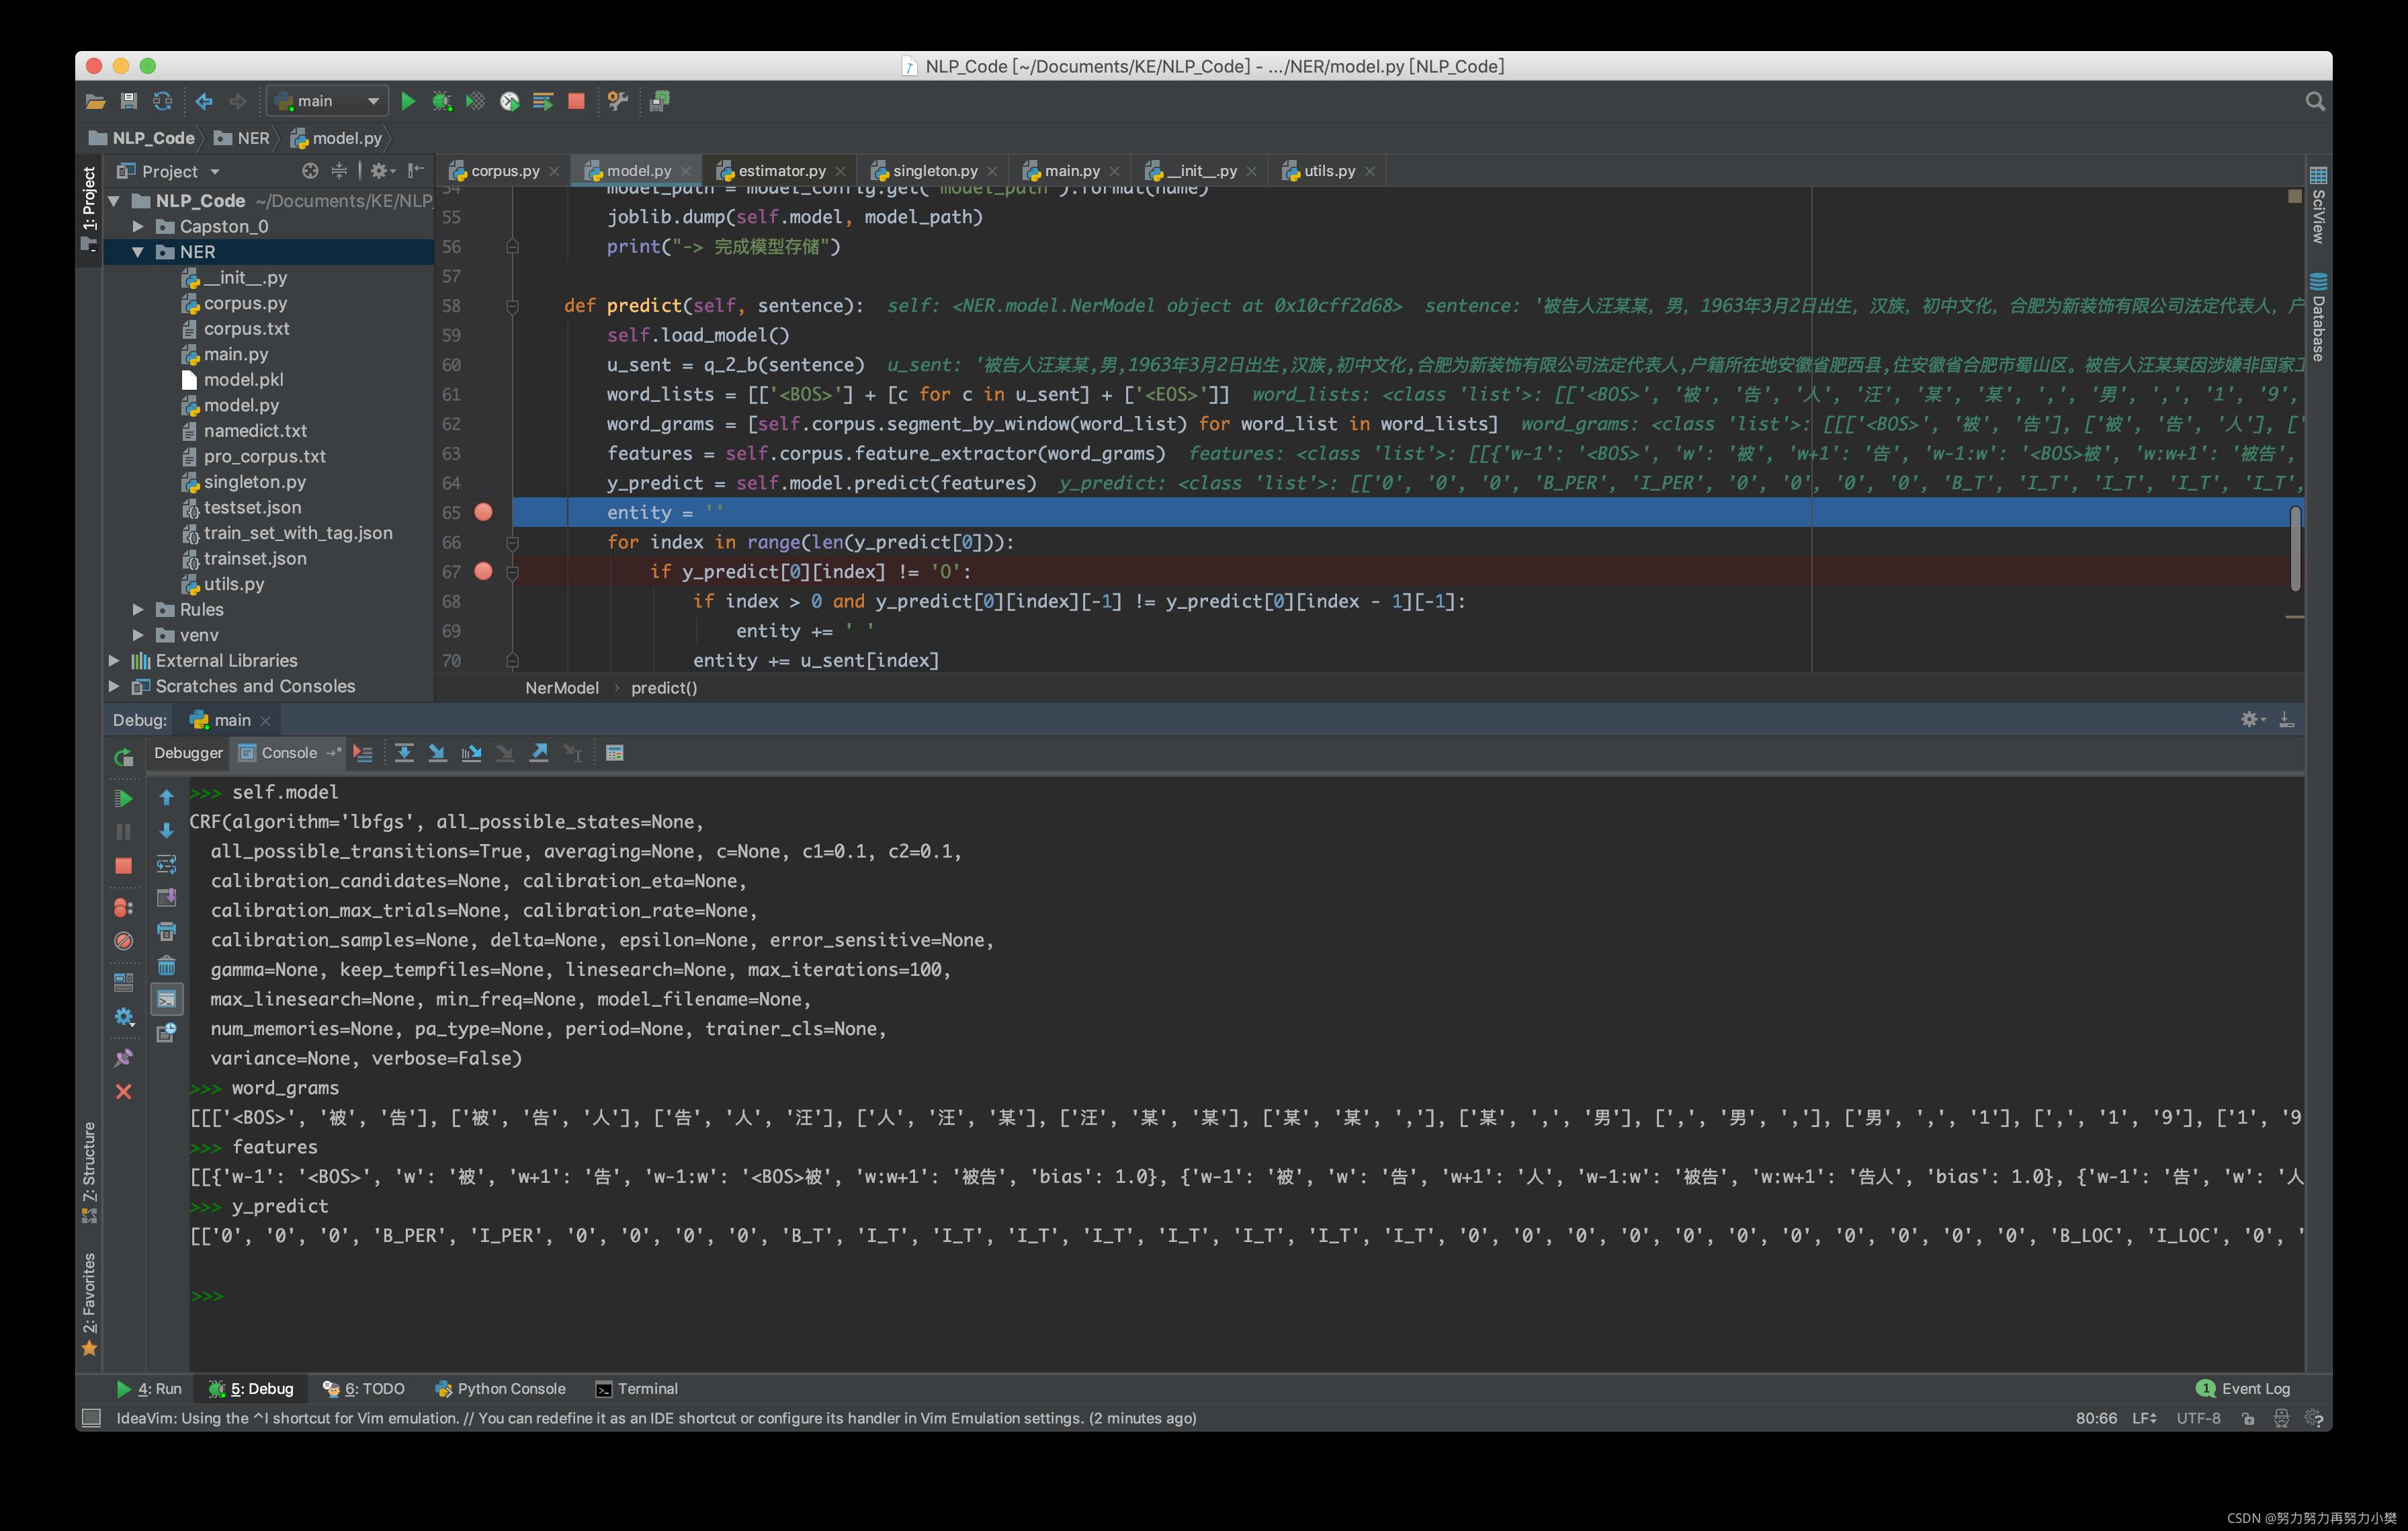The image size is (2408, 1531).
Task: Expand the Rules folder
Action: coord(138,609)
